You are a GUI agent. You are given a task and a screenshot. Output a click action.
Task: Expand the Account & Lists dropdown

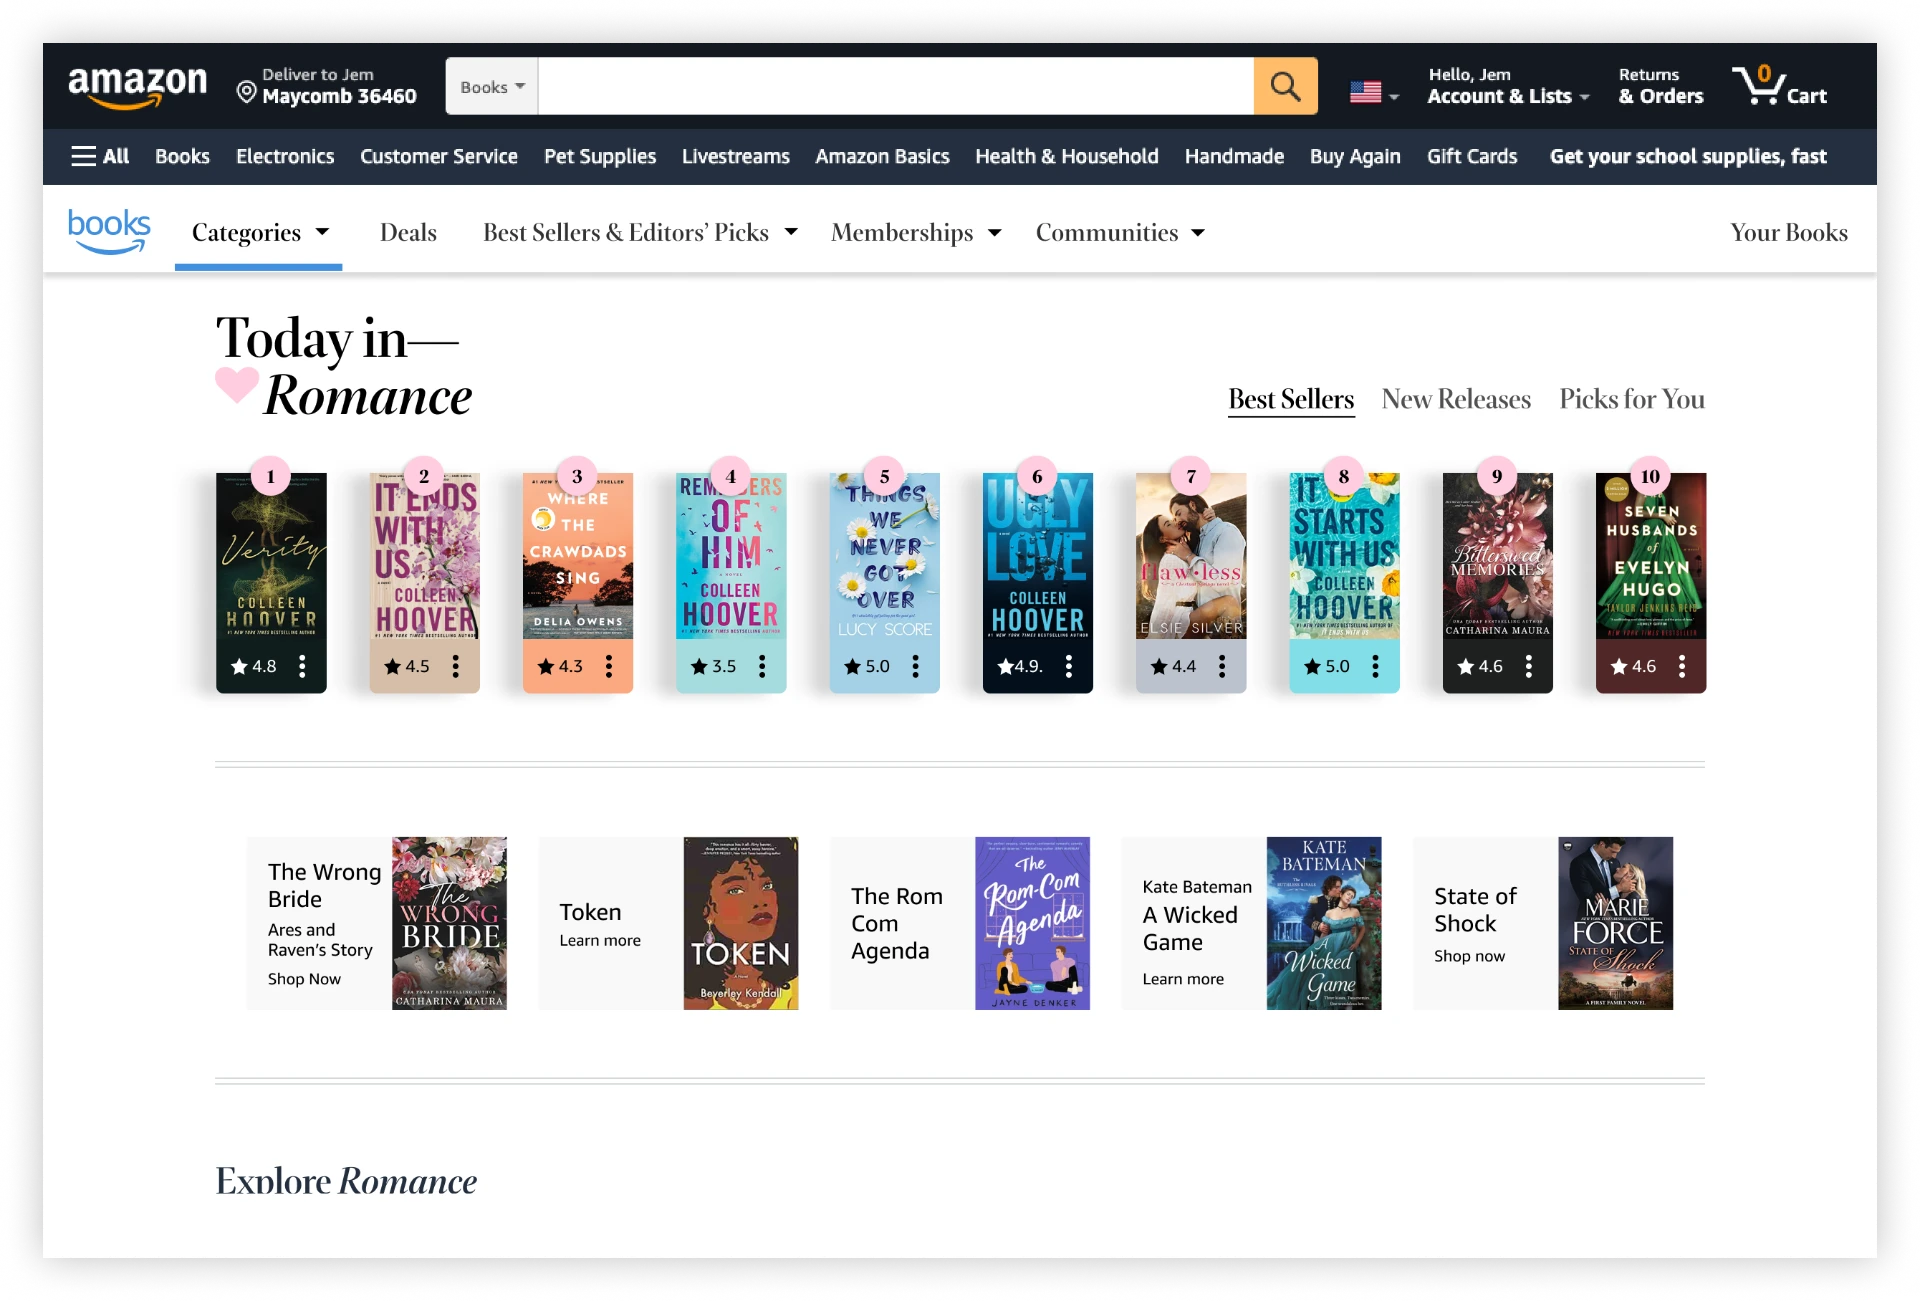[1508, 86]
